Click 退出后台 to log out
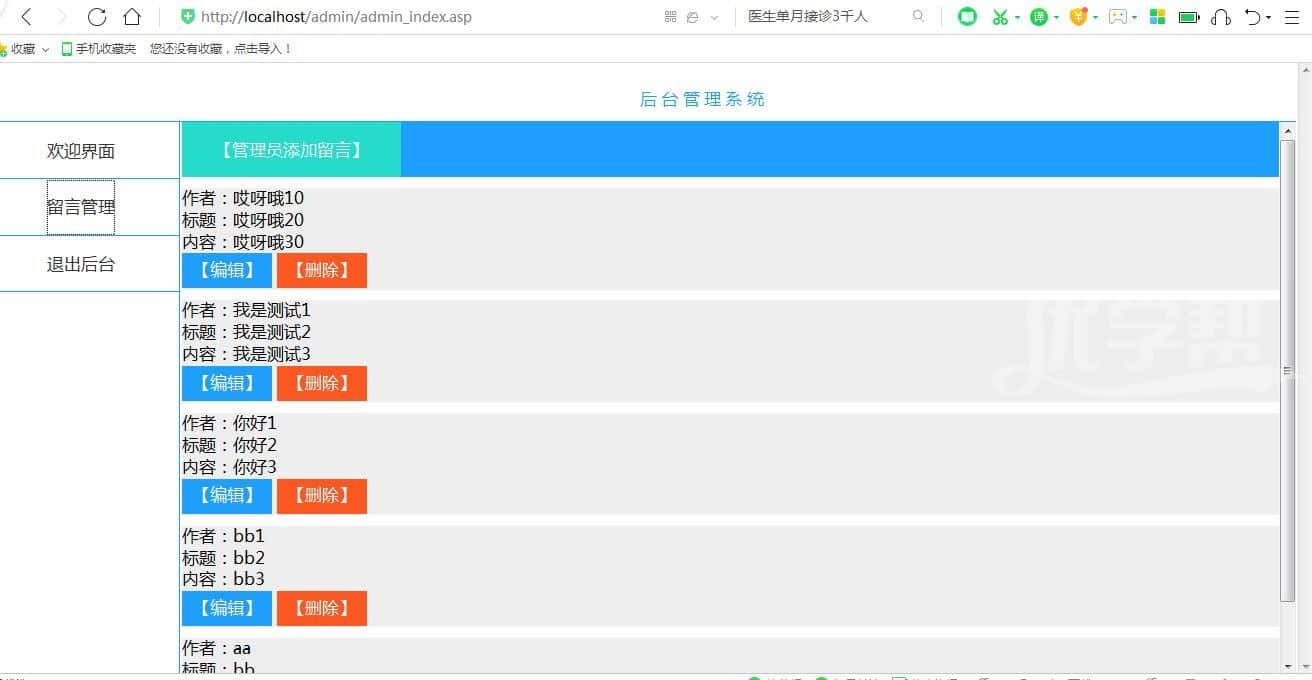 click(81, 265)
